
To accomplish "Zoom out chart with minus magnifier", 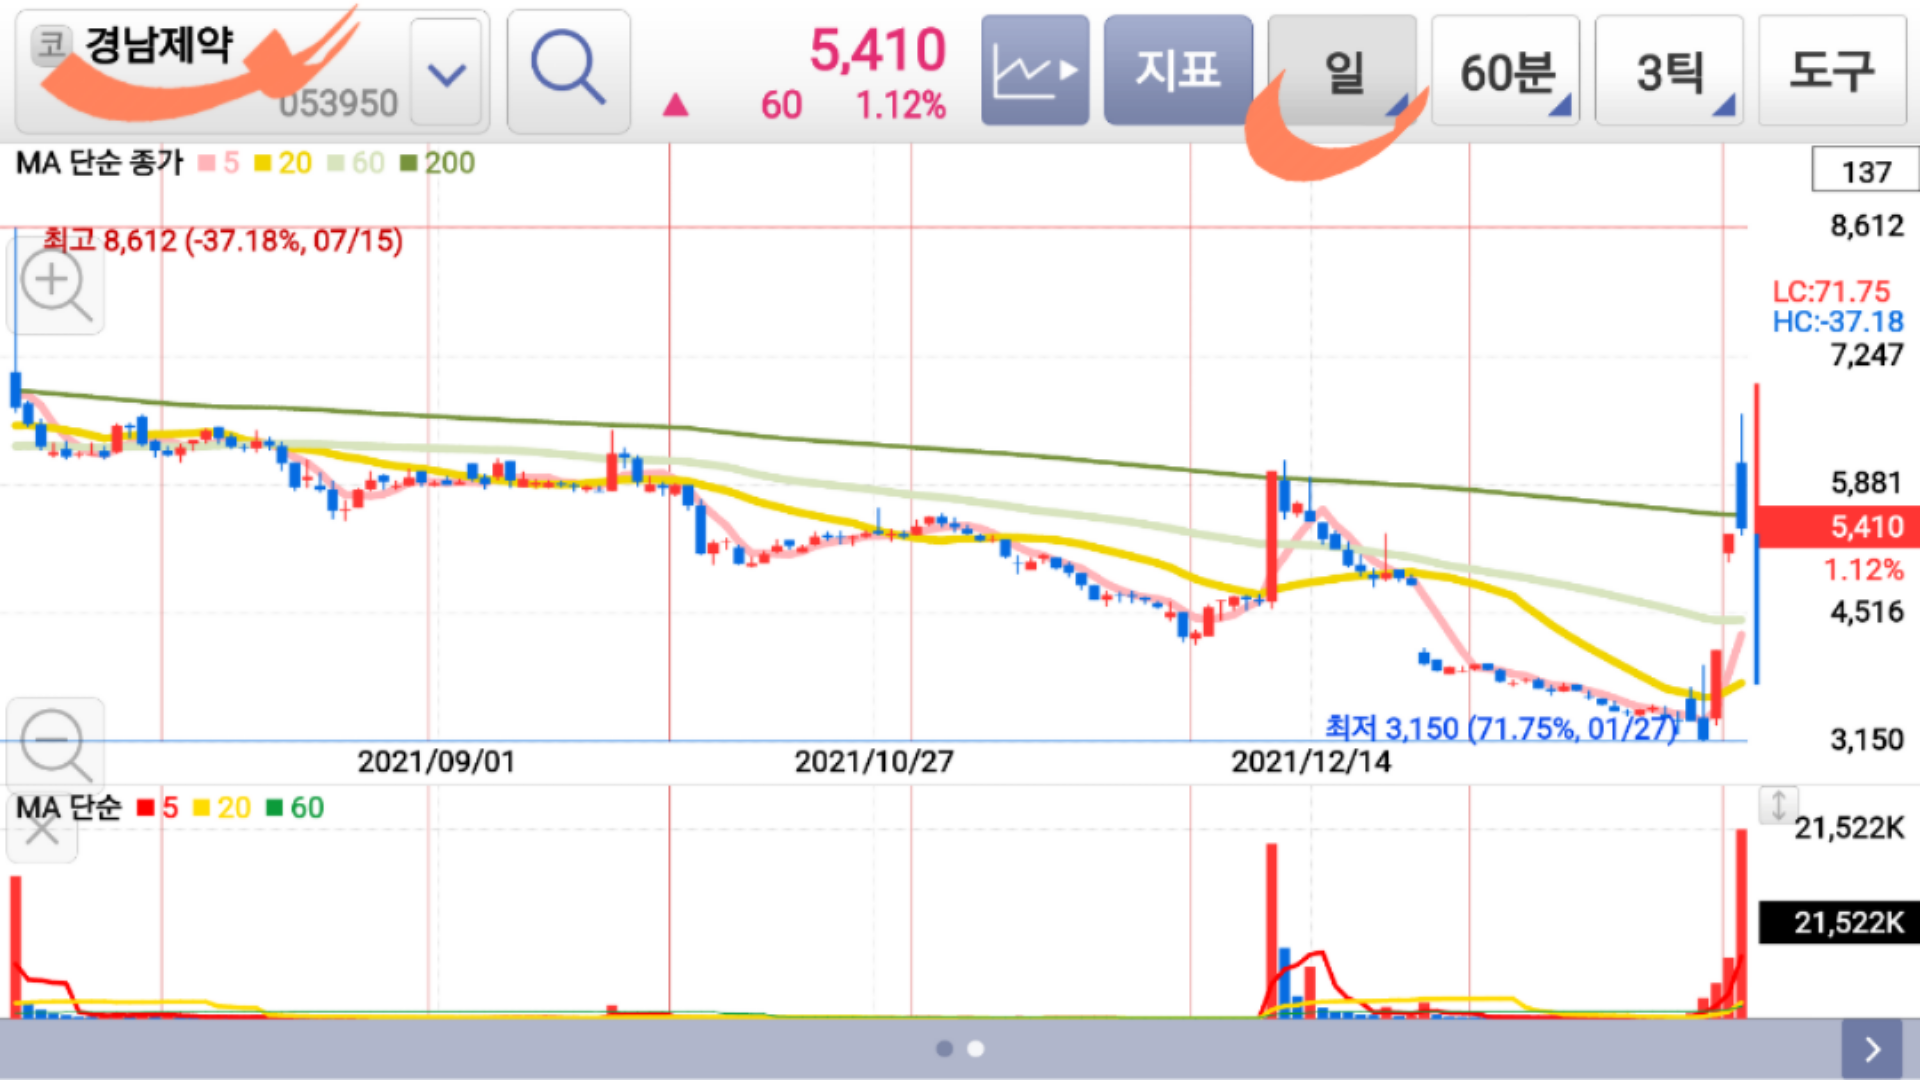I will pos(56,745).
